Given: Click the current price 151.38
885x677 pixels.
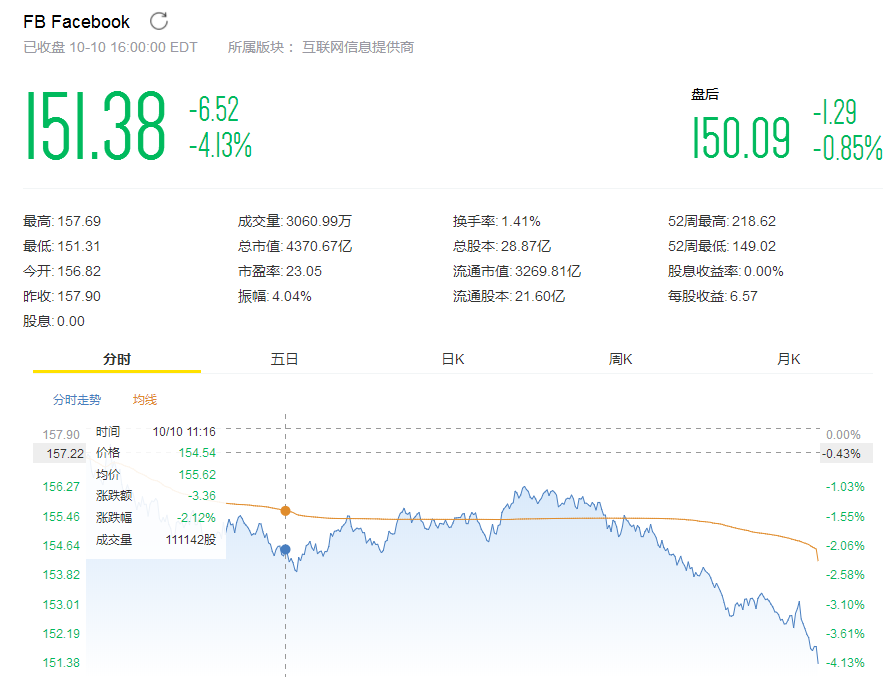Looking at the screenshot, I should (95, 126).
